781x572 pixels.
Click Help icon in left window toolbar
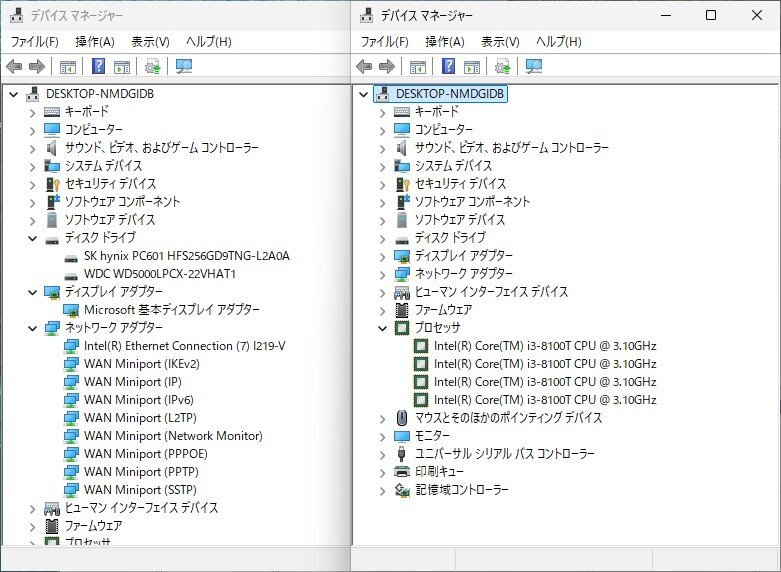pyautogui.click(x=99, y=66)
